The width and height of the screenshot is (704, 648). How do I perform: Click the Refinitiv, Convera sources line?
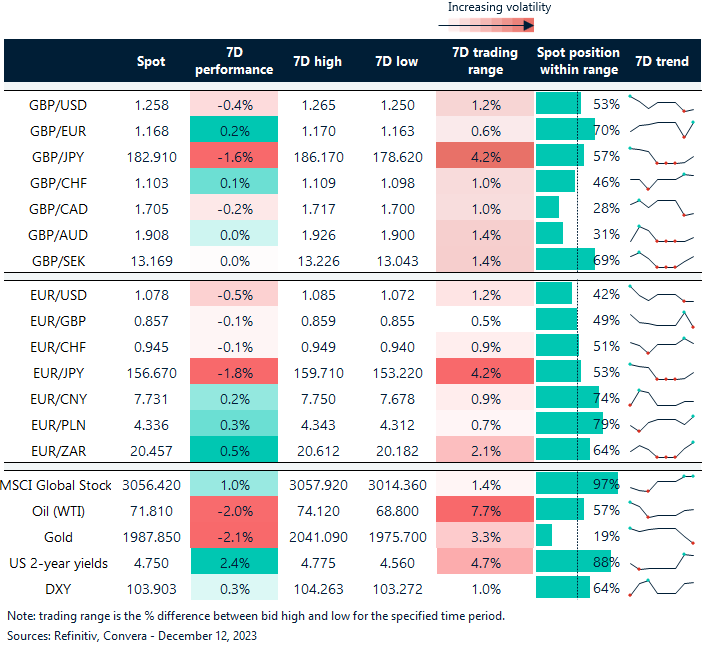tap(132, 636)
